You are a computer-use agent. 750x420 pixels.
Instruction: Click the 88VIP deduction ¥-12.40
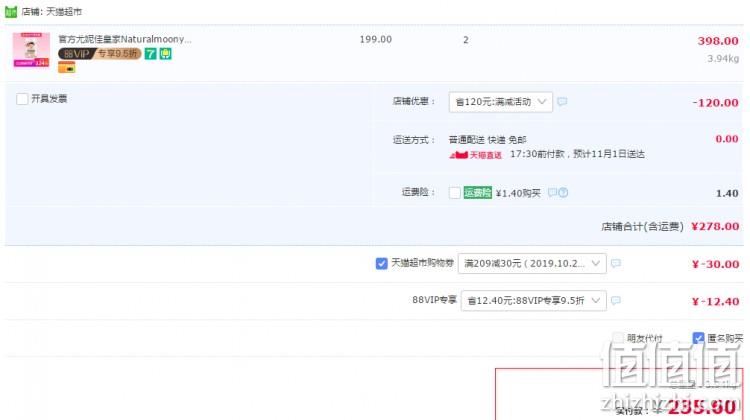tap(716, 301)
